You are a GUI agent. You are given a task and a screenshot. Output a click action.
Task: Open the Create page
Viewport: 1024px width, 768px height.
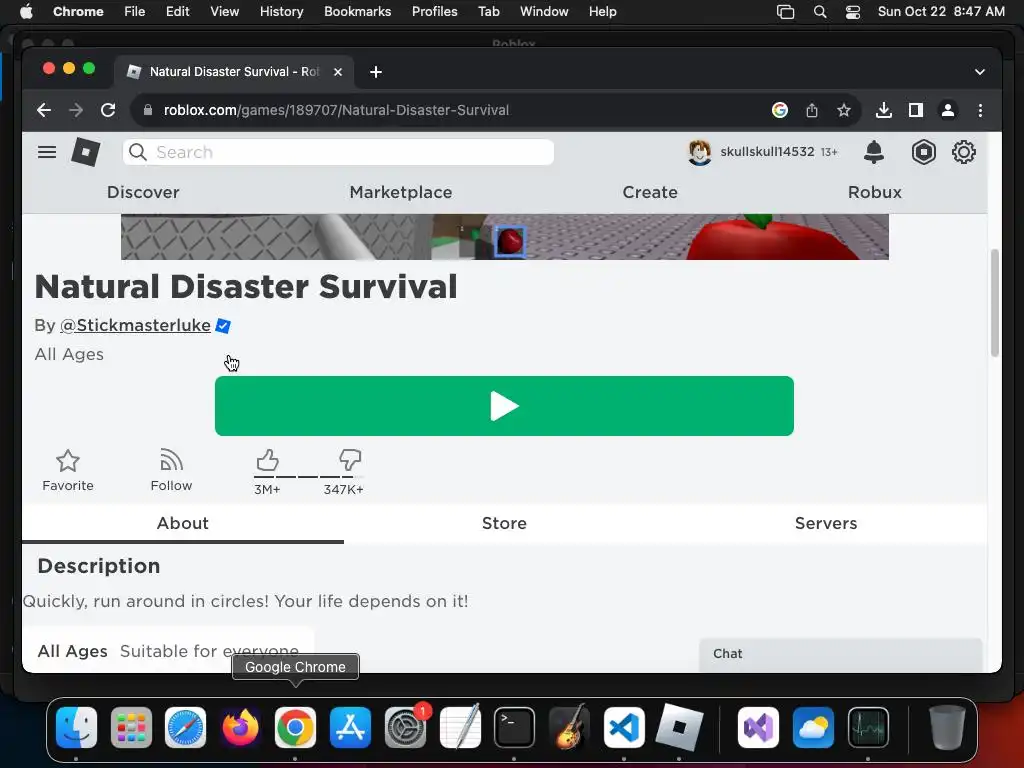pos(650,193)
